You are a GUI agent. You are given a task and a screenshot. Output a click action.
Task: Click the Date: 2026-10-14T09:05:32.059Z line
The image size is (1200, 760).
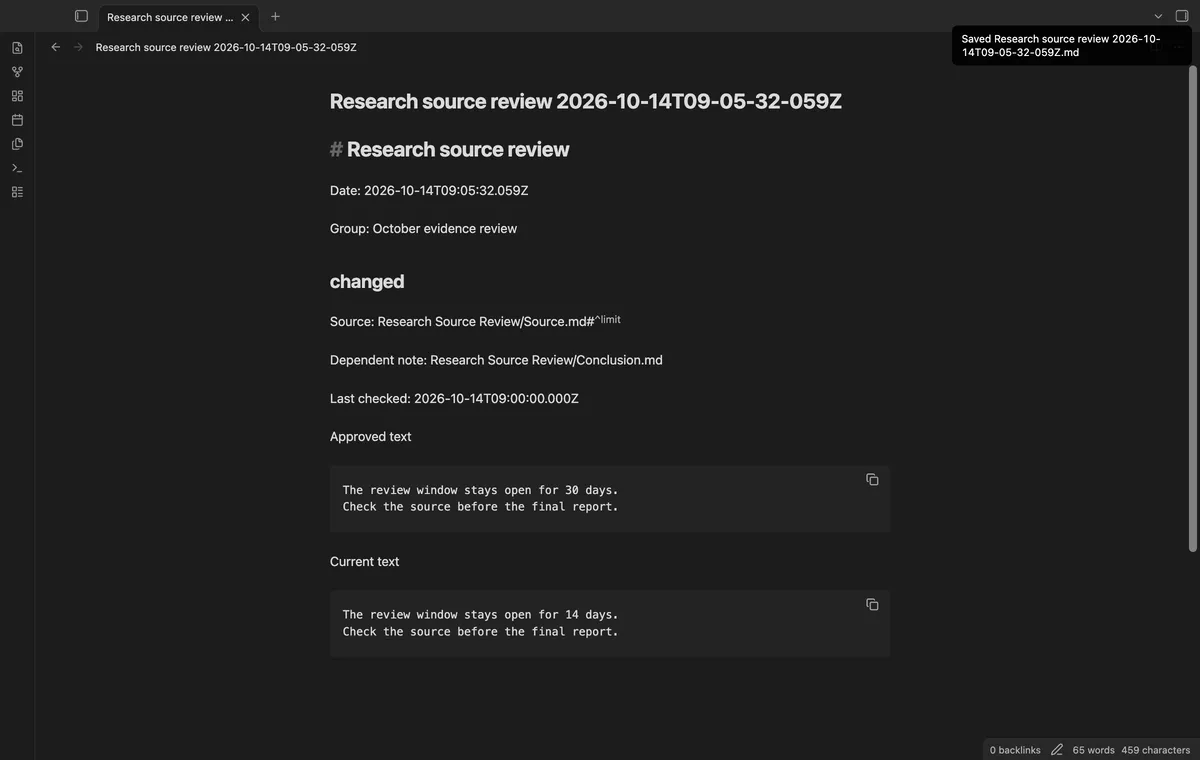pyautogui.click(x=429, y=190)
